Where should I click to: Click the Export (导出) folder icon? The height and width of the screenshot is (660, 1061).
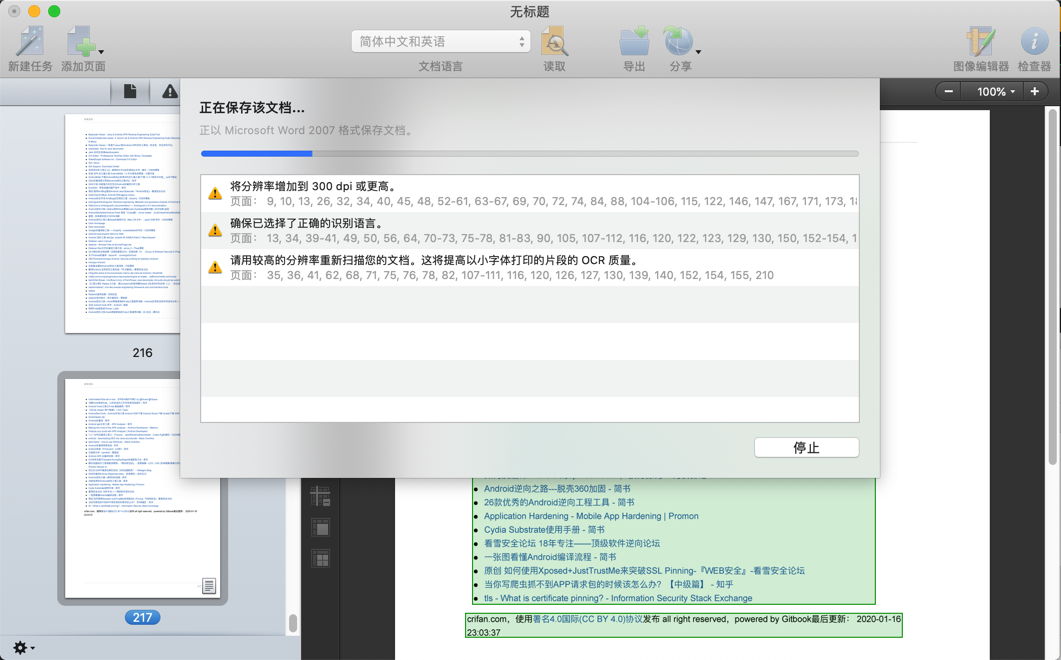coord(634,41)
